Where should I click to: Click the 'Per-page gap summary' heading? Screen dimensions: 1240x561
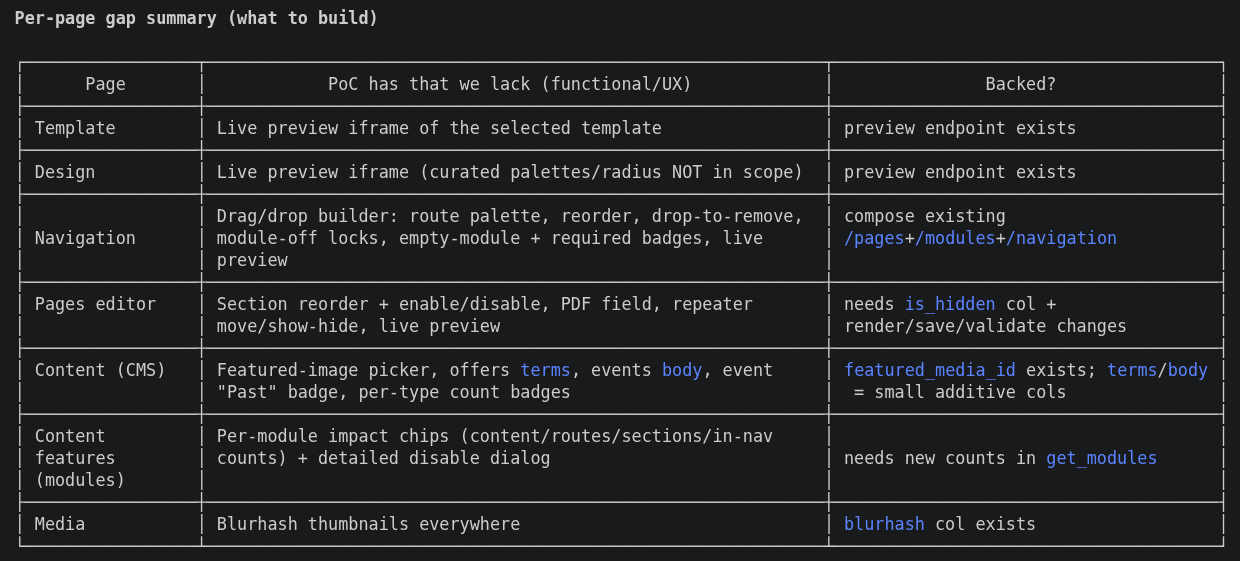(x=196, y=18)
